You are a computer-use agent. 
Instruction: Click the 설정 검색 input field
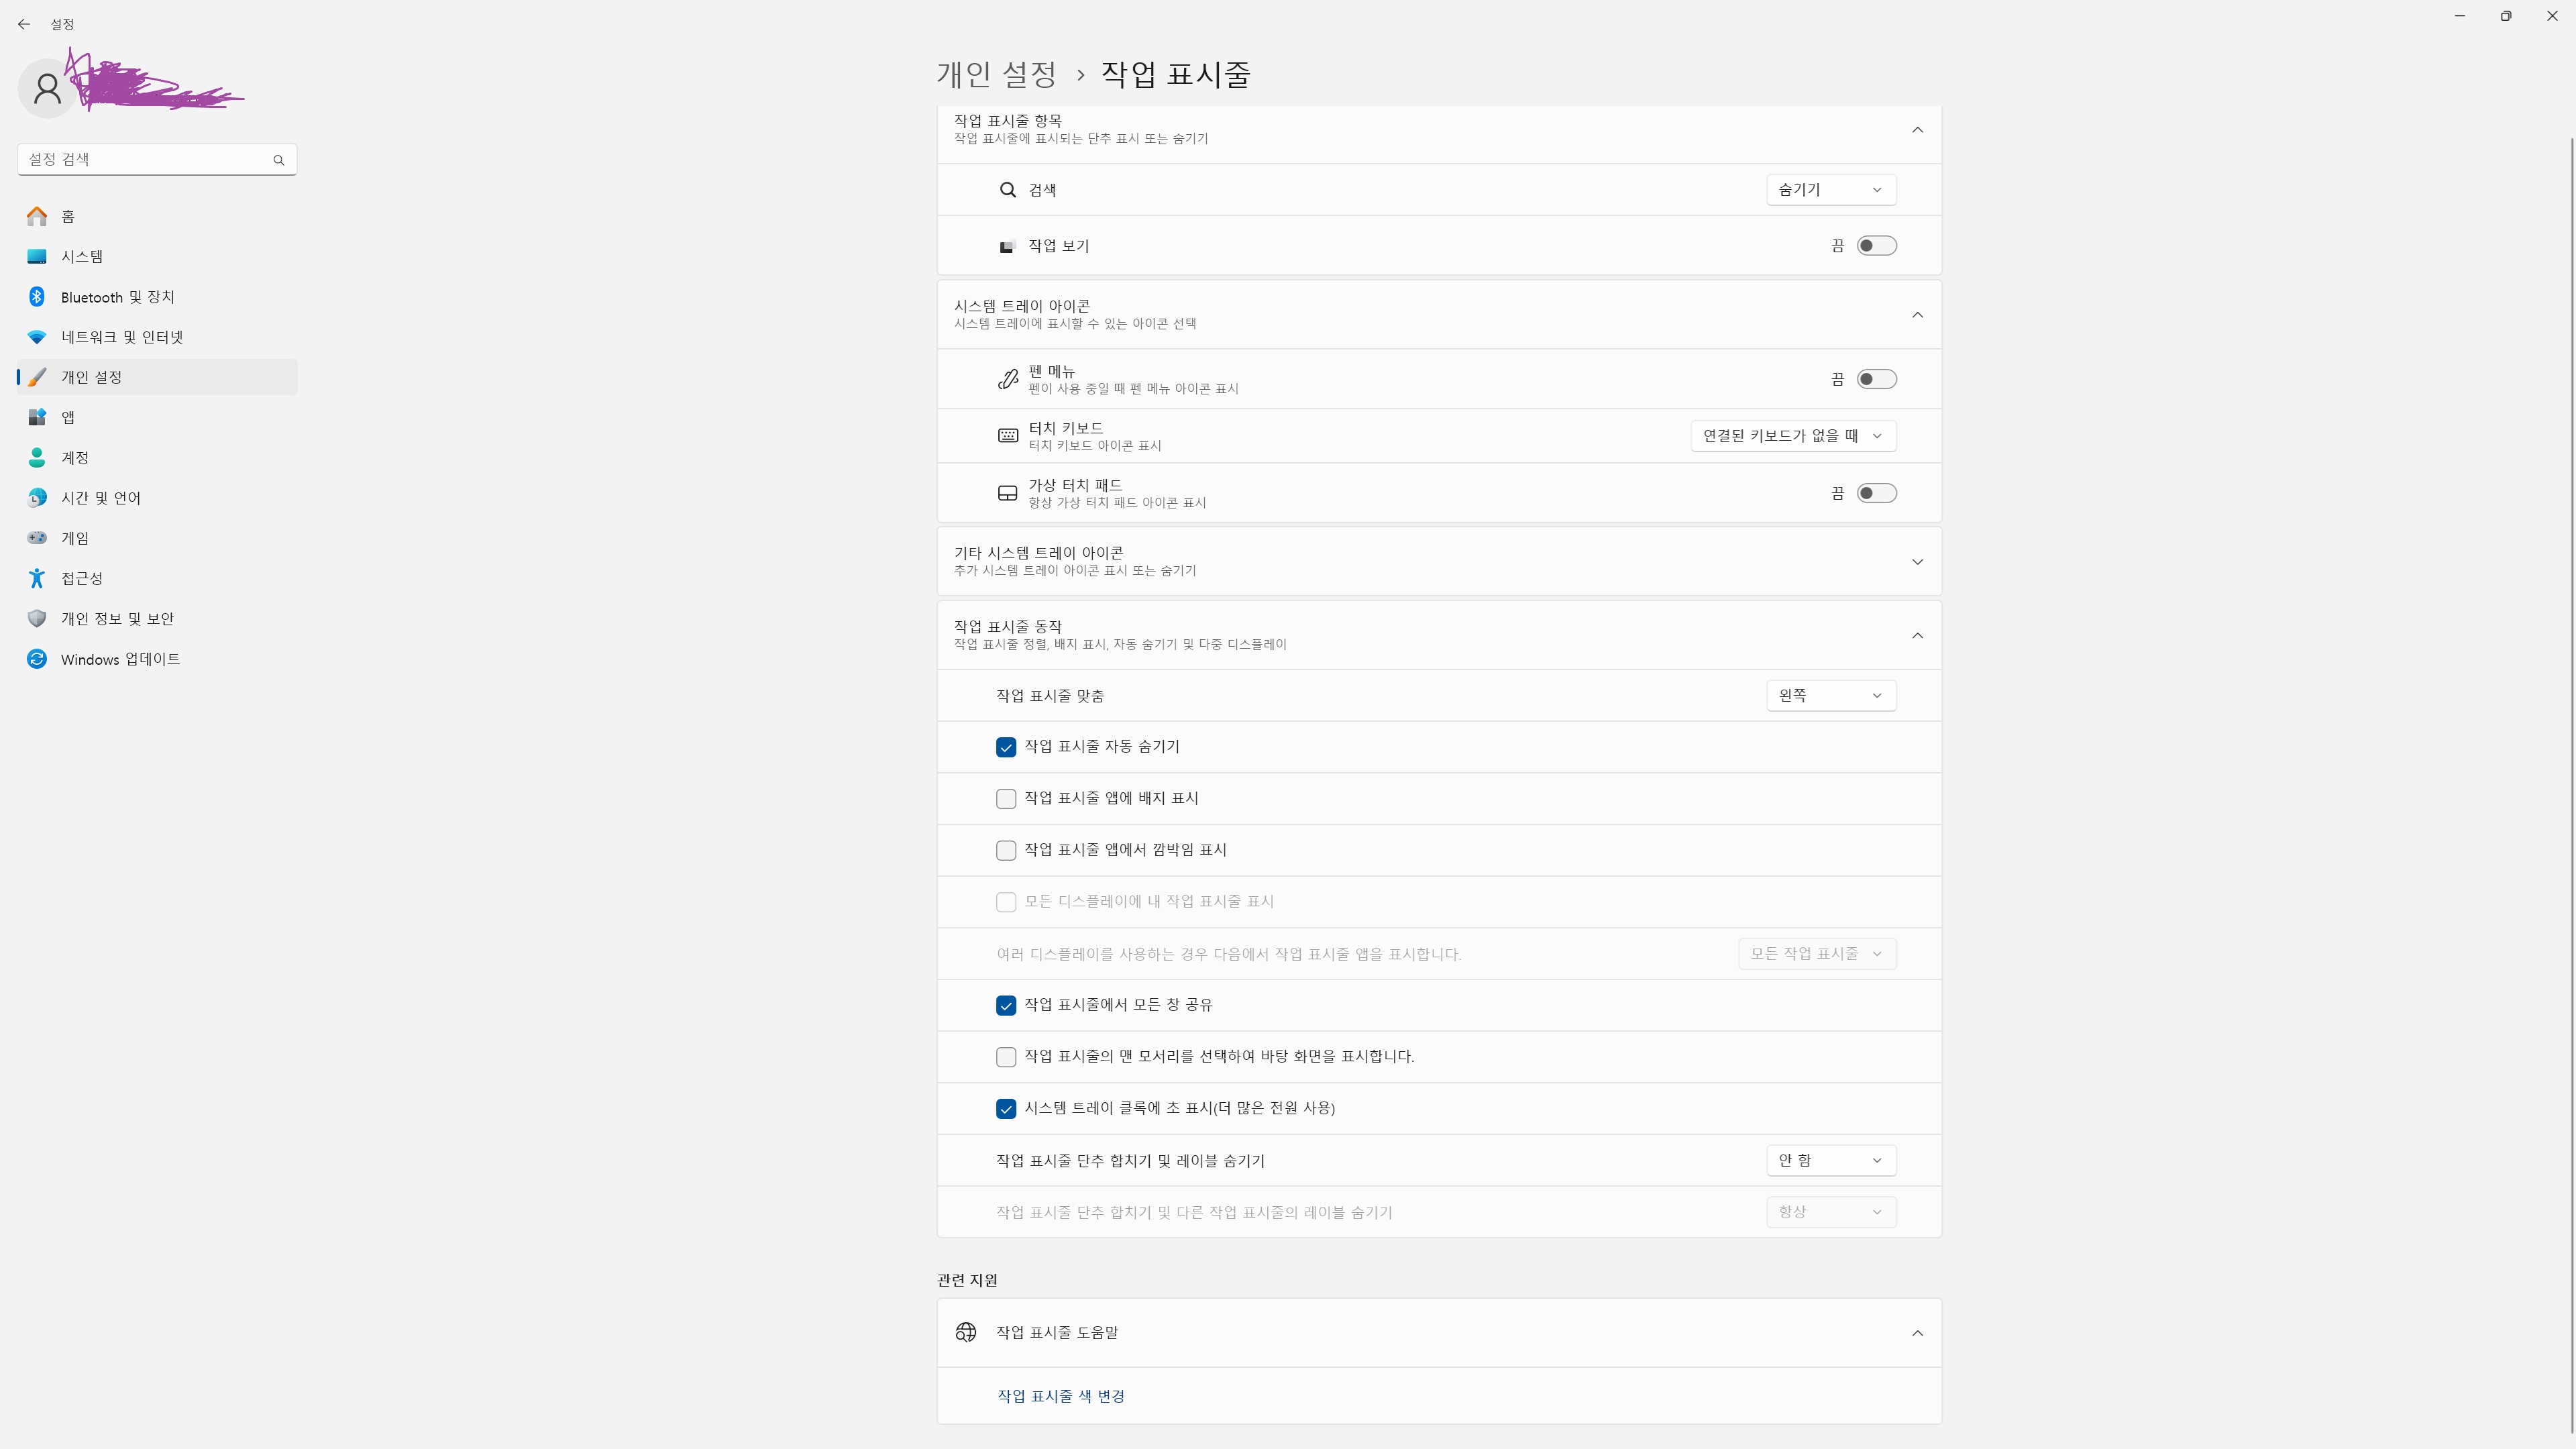pyautogui.click(x=157, y=160)
